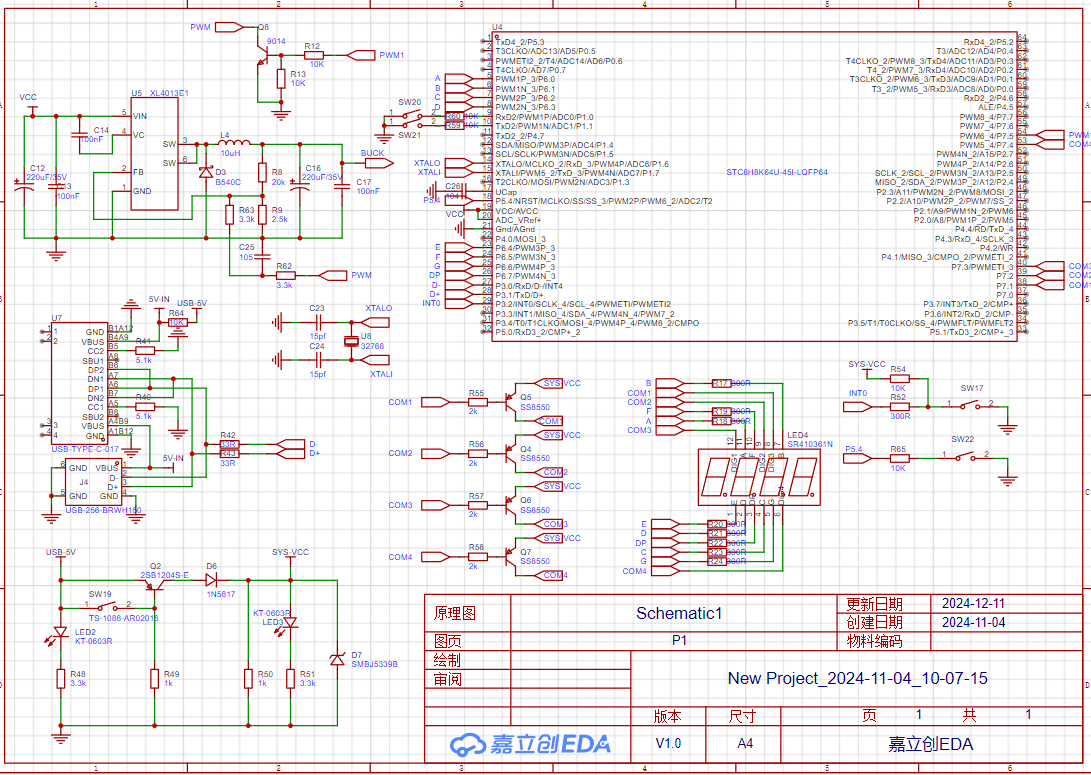Viewport: 1091px width, 775px height.
Task: Click diode D6 1N5817
Action: [212, 580]
